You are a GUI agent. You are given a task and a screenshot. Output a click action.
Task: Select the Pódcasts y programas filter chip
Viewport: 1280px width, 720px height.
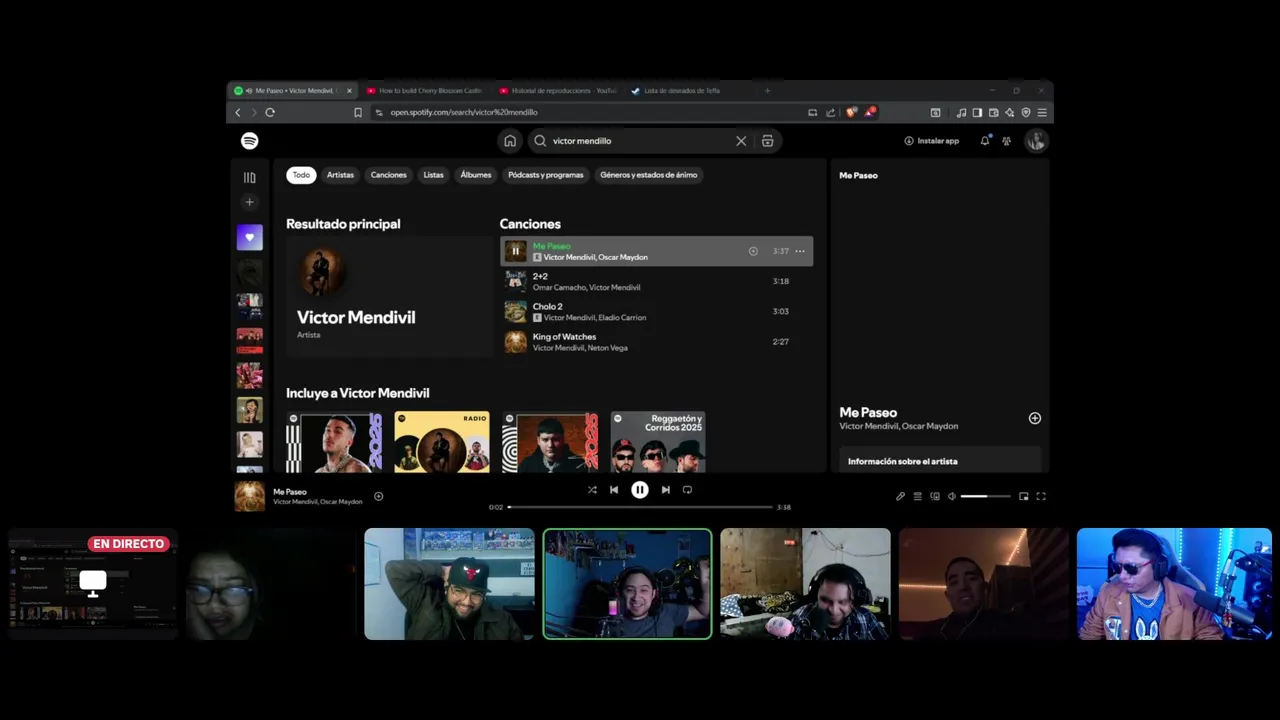546,175
